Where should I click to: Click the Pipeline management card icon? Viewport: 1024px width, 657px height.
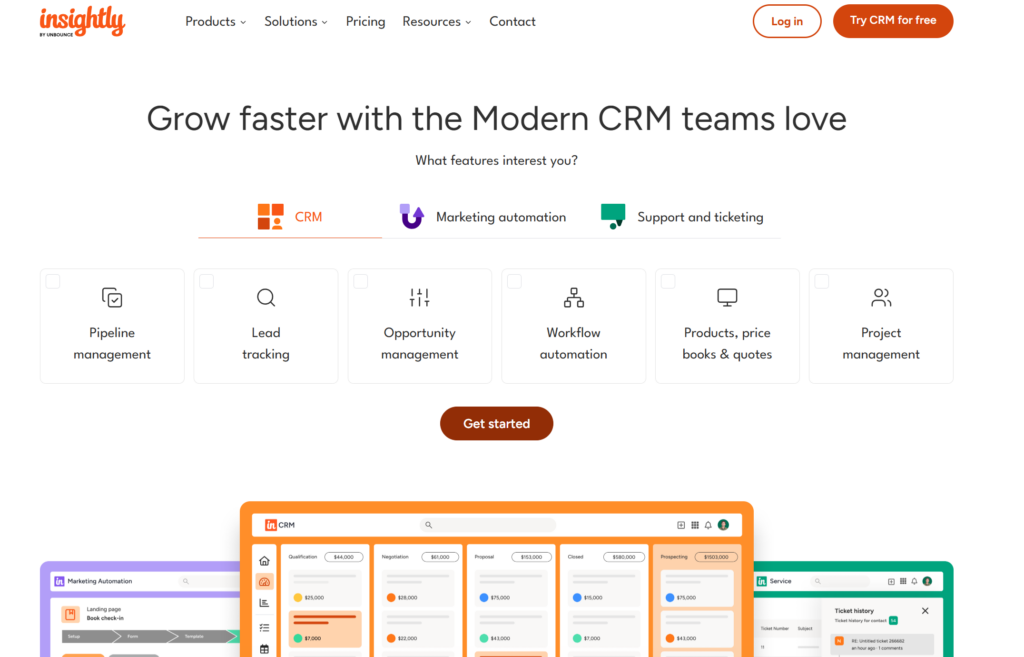click(112, 298)
